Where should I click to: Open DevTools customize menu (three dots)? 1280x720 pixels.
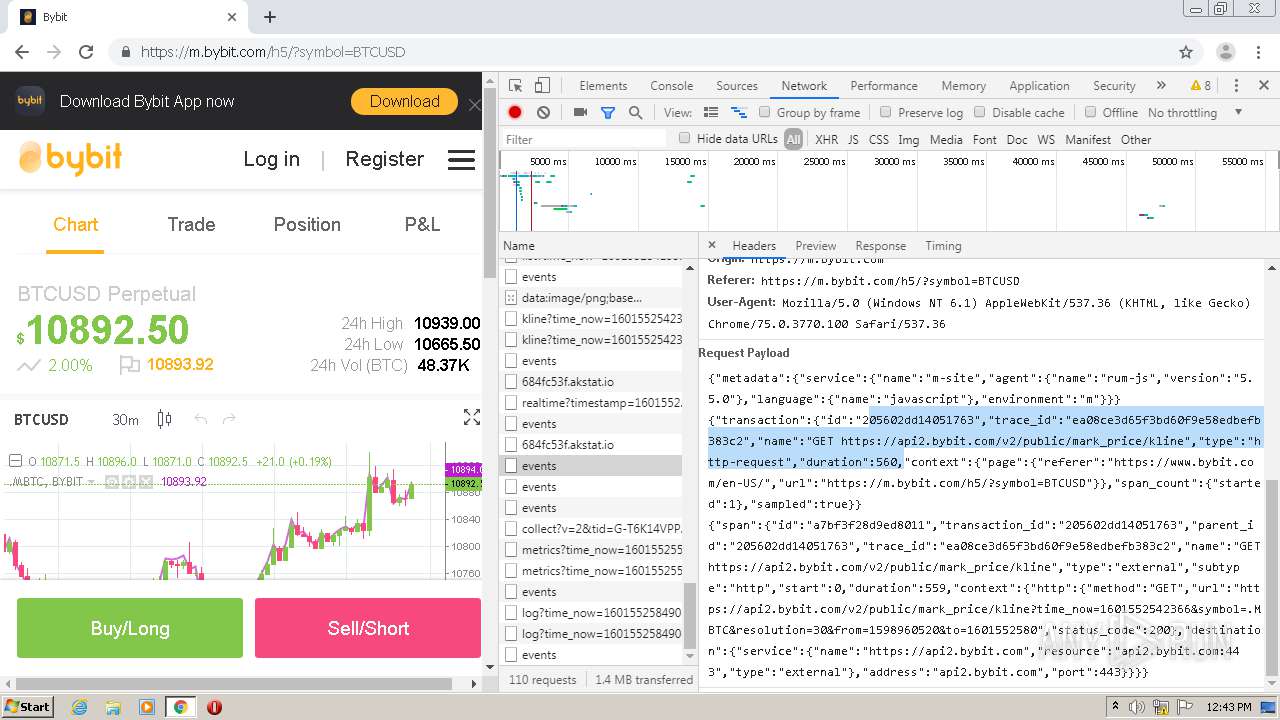click(1236, 86)
